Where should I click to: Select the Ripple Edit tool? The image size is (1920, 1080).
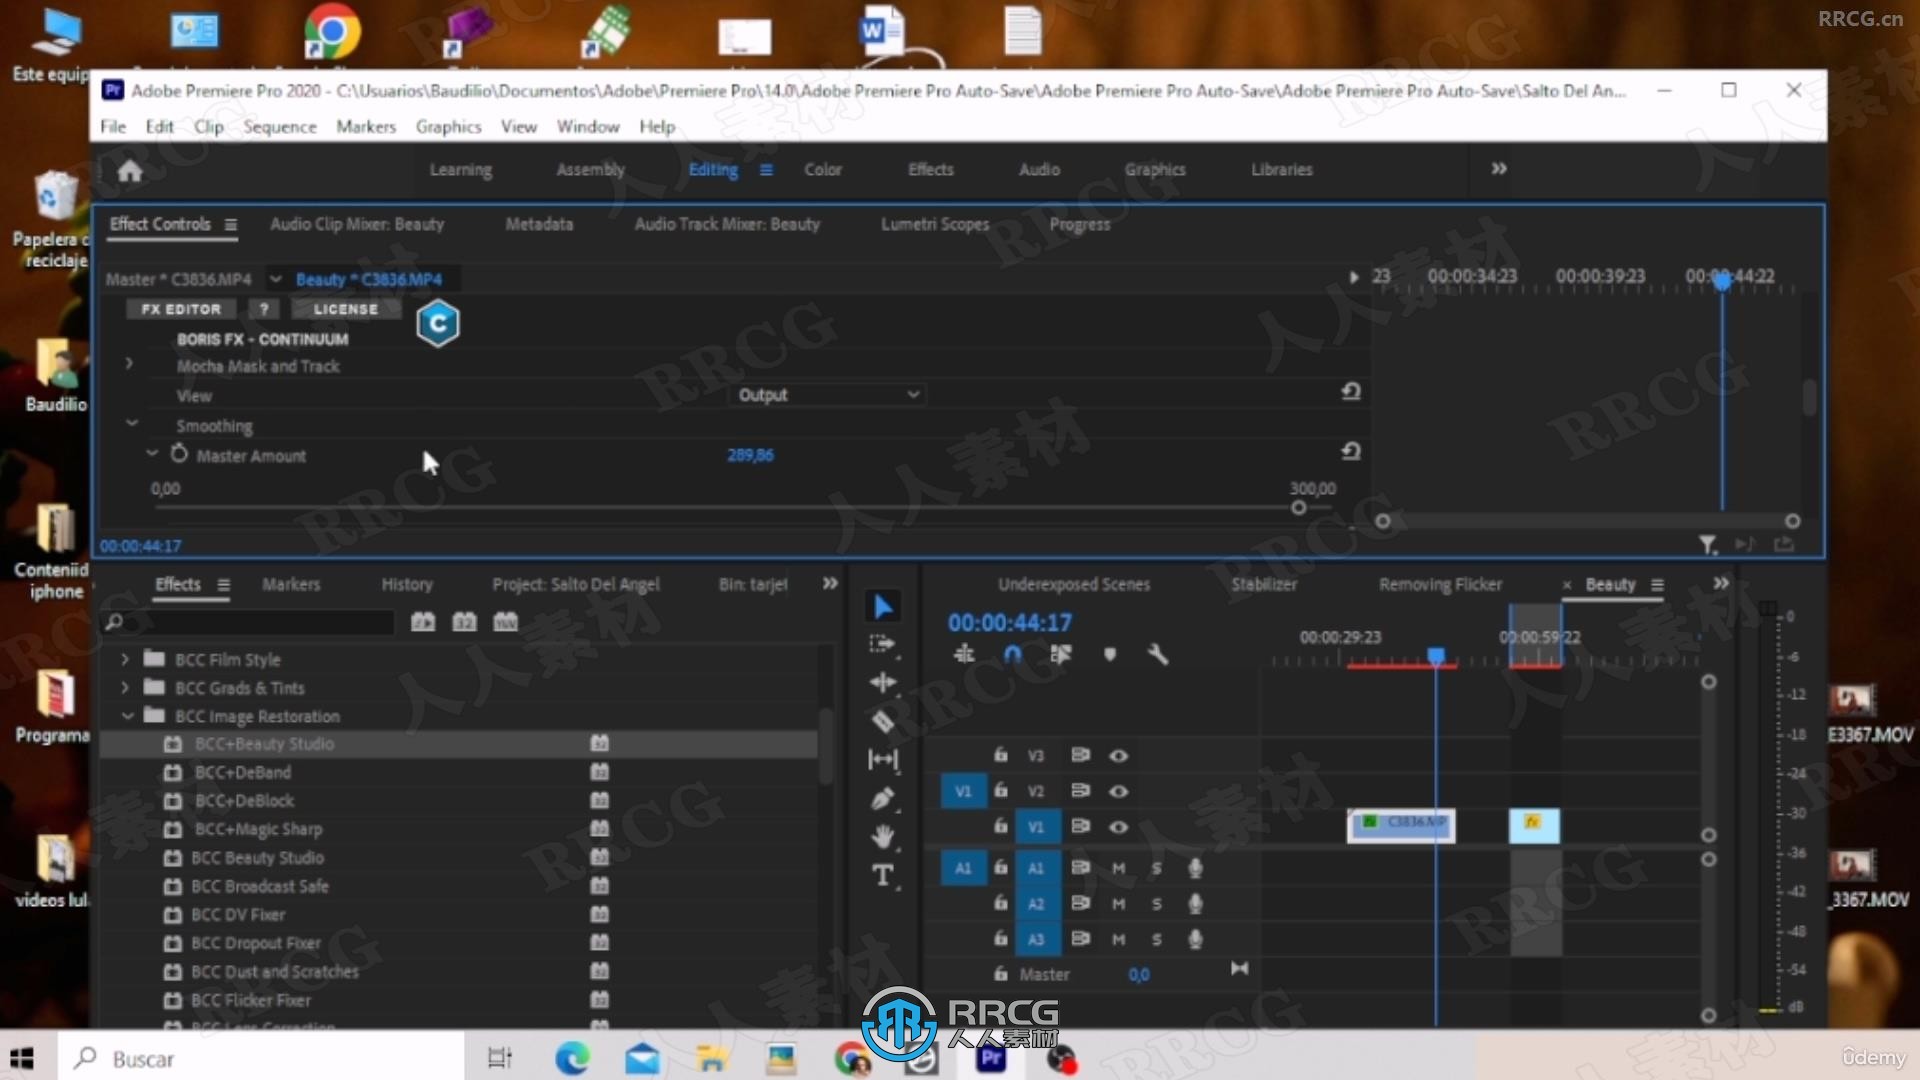click(882, 683)
